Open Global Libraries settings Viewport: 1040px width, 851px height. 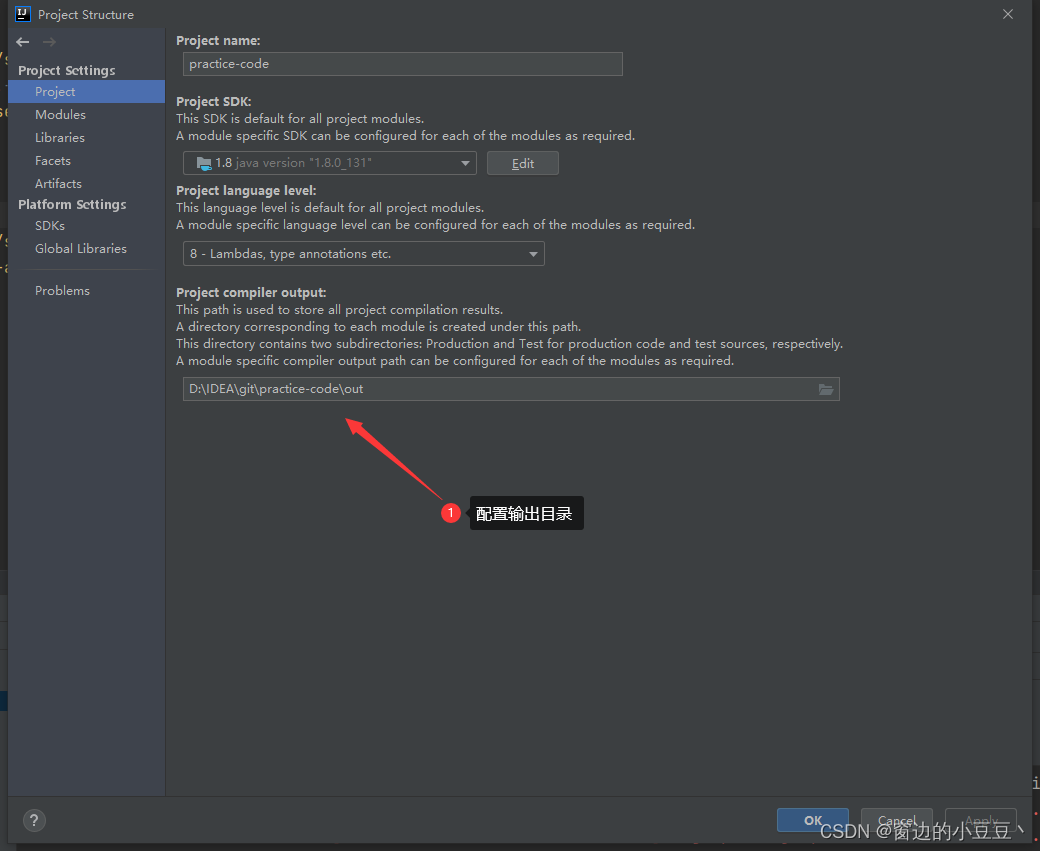(x=80, y=248)
